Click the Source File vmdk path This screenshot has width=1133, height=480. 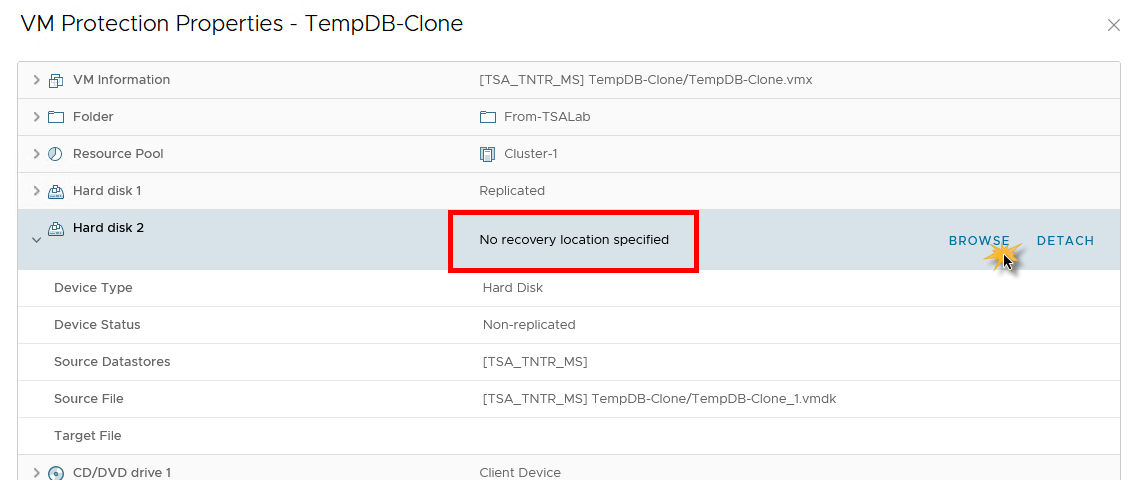(659, 399)
